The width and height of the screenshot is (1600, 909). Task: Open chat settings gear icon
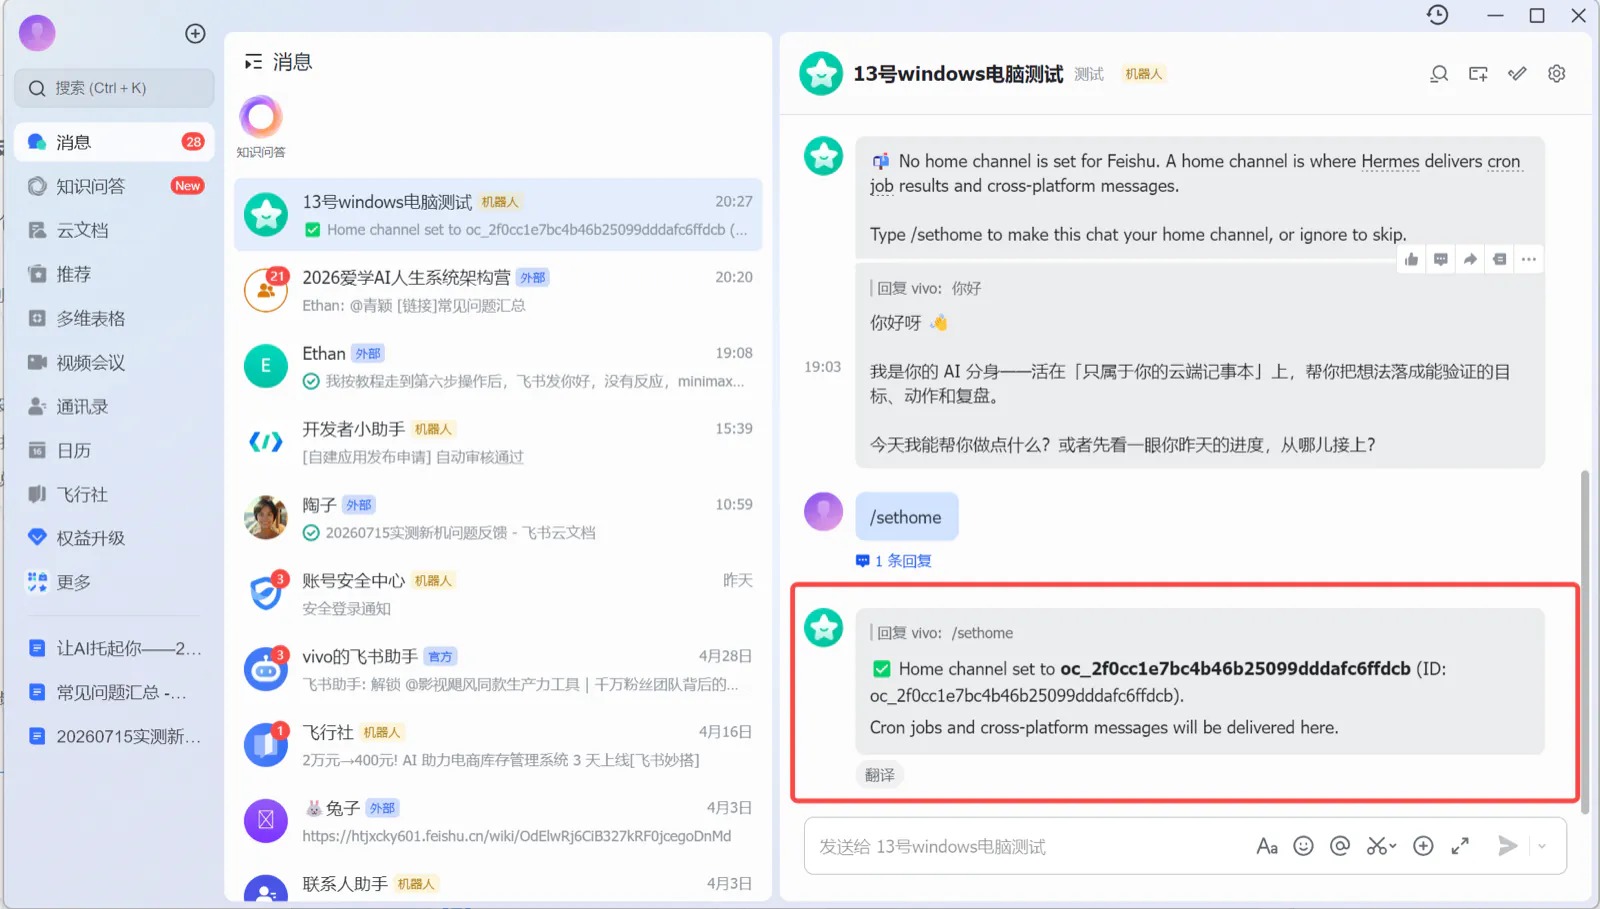(x=1556, y=74)
